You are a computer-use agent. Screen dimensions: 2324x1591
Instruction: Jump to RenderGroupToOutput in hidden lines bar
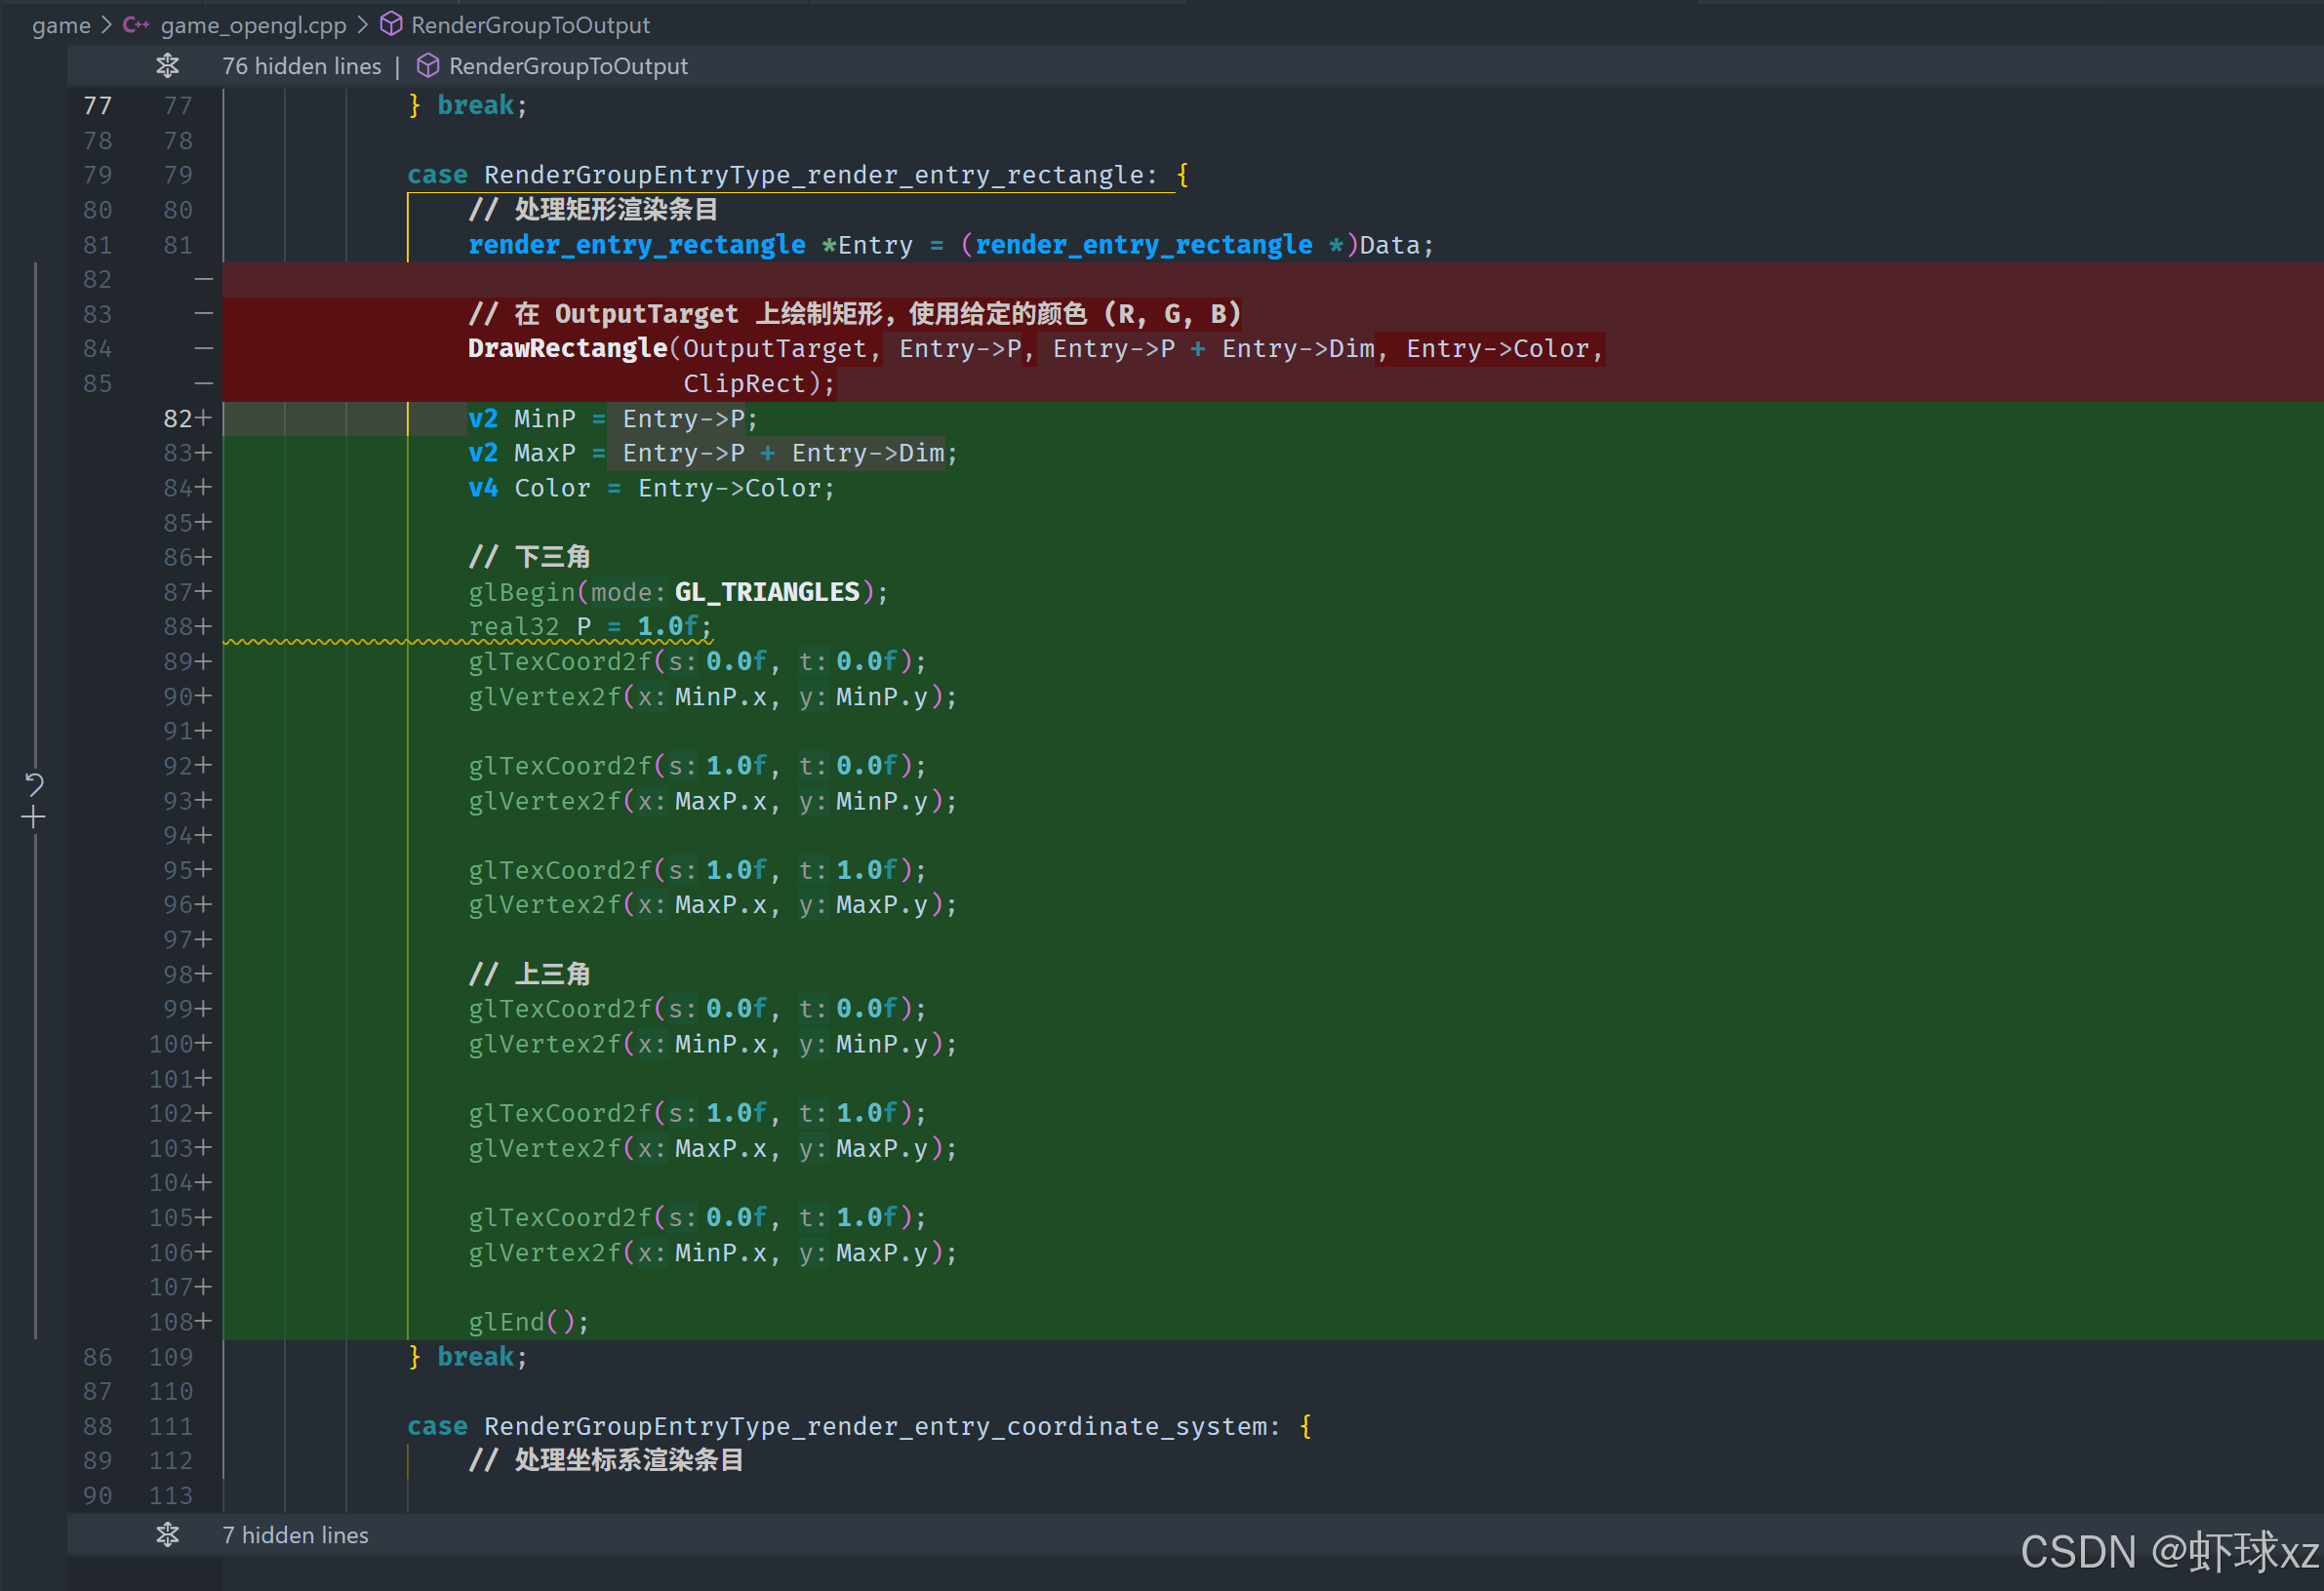point(568,66)
